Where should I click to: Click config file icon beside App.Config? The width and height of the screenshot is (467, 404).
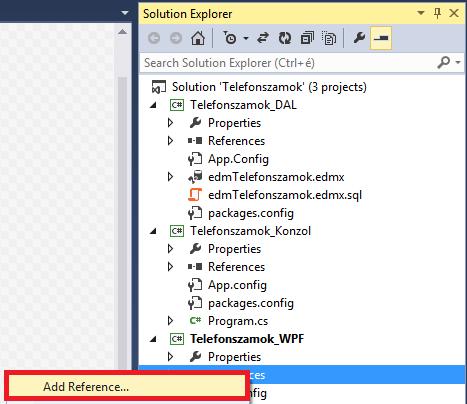195,159
